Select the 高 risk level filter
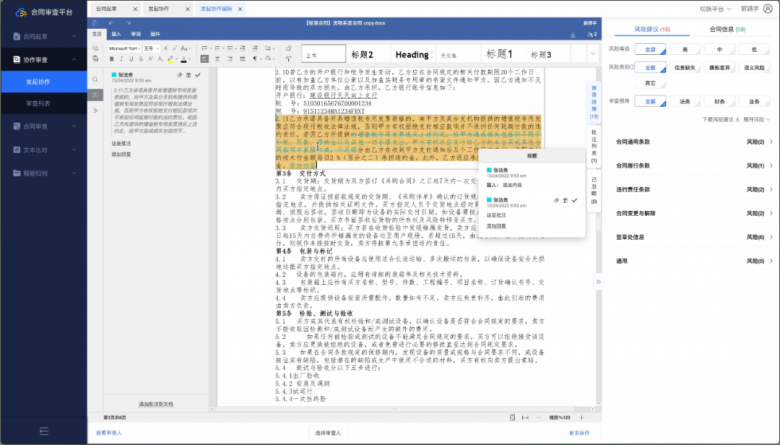The width and height of the screenshot is (780, 445). pos(685,49)
